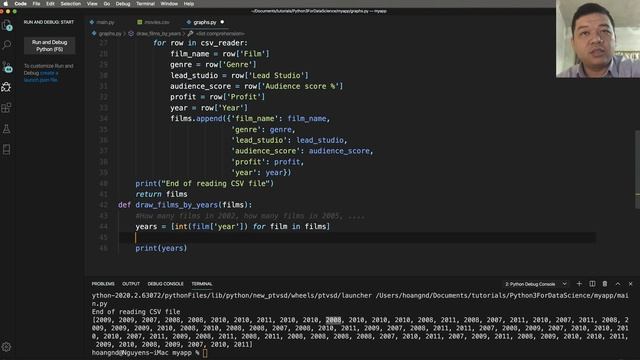Split the terminal panel
The image size is (640, 360).
(x=592, y=284)
